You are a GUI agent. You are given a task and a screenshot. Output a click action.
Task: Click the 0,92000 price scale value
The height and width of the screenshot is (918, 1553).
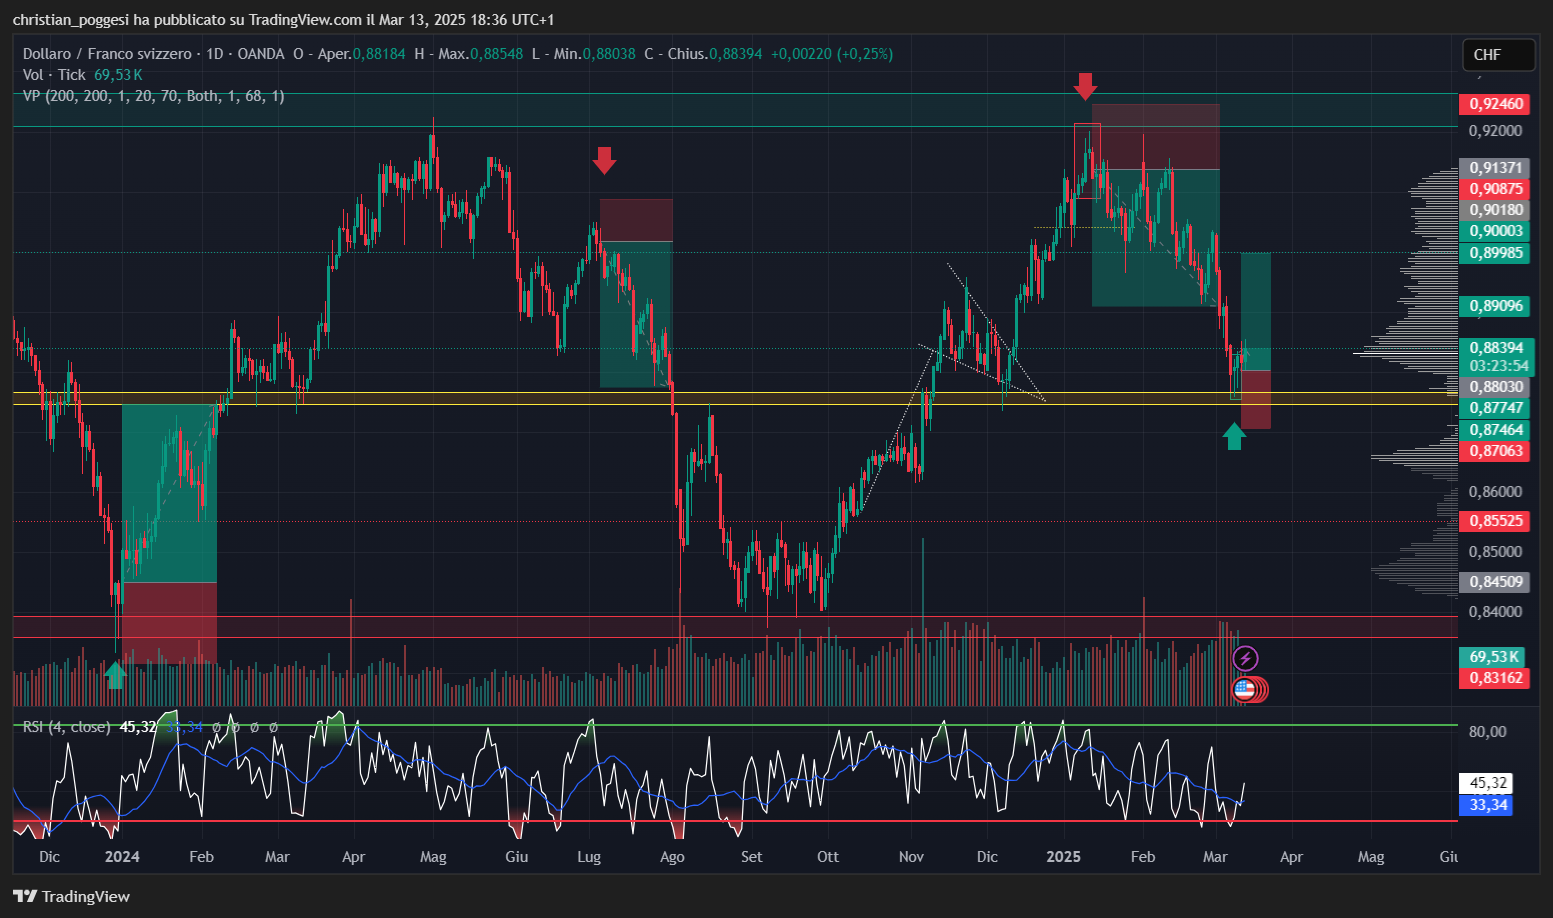[x=1495, y=130]
